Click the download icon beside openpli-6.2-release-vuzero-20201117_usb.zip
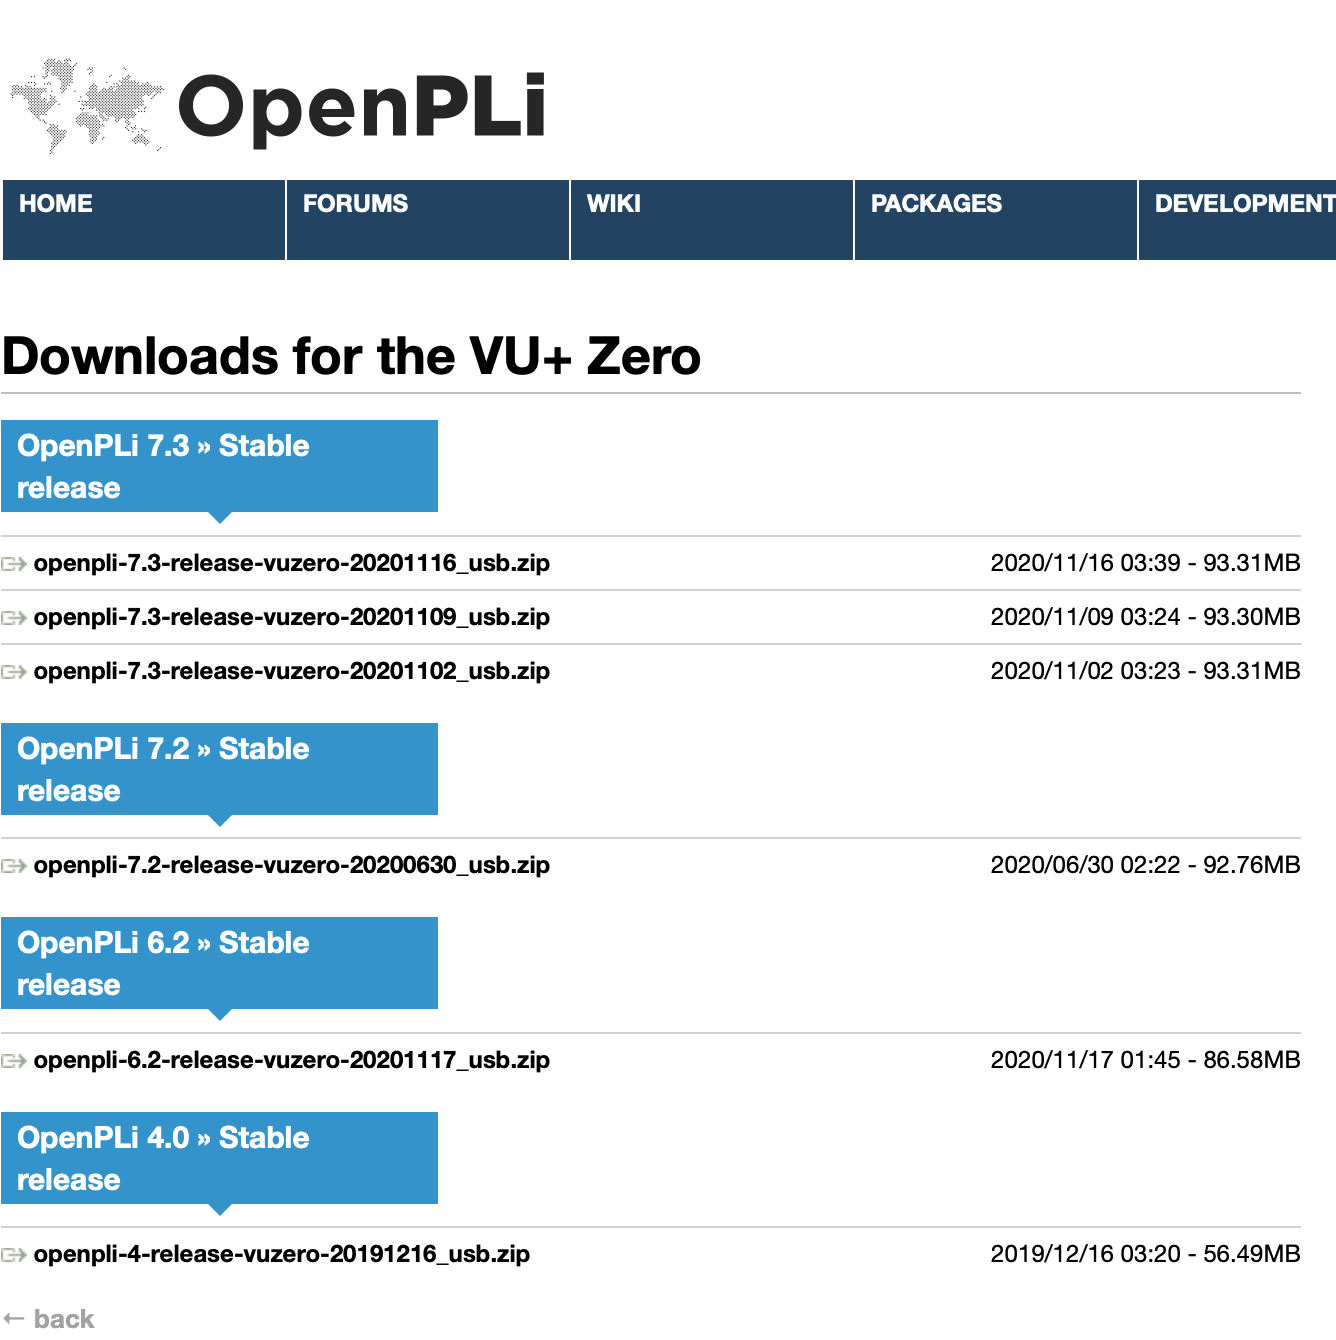1336x1340 pixels. (14, 1061)
